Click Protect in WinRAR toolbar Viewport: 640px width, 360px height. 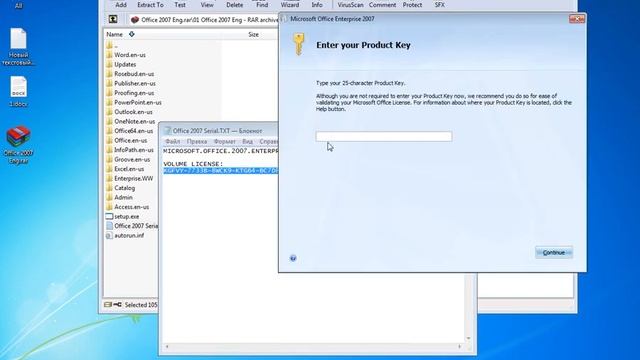click(x=412, y=5)
